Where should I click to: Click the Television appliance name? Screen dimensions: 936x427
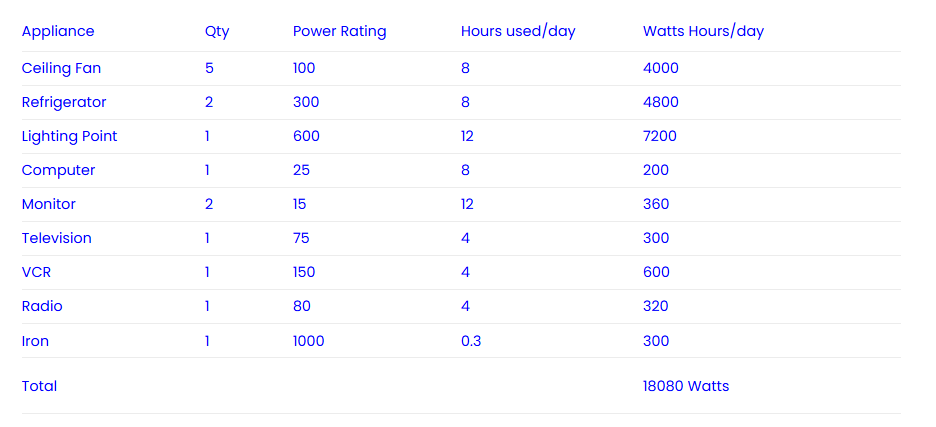(x=57, y=238)
